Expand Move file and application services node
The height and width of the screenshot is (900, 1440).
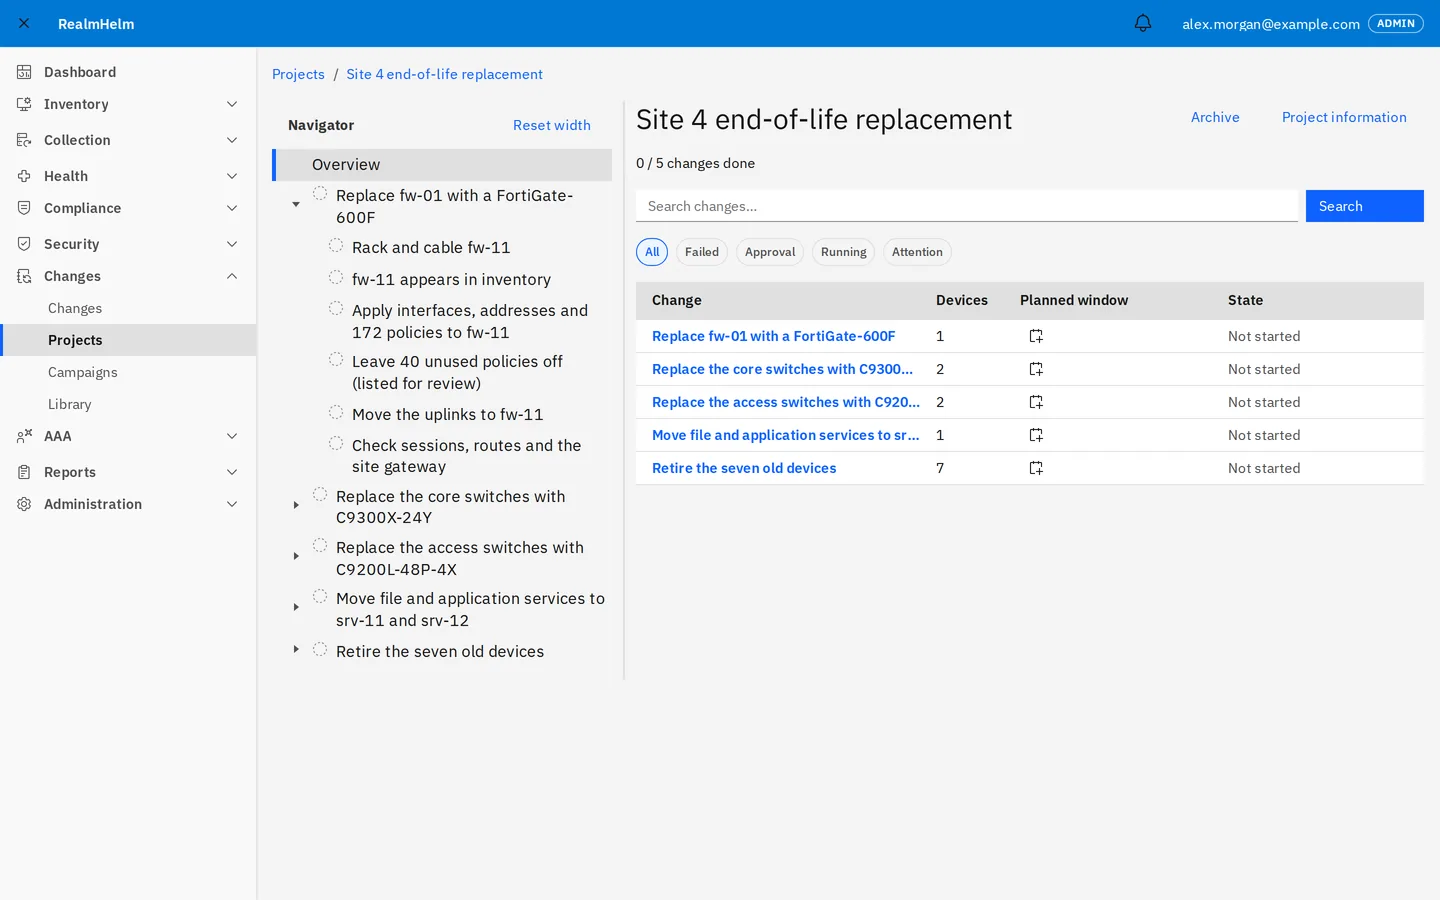296,607
